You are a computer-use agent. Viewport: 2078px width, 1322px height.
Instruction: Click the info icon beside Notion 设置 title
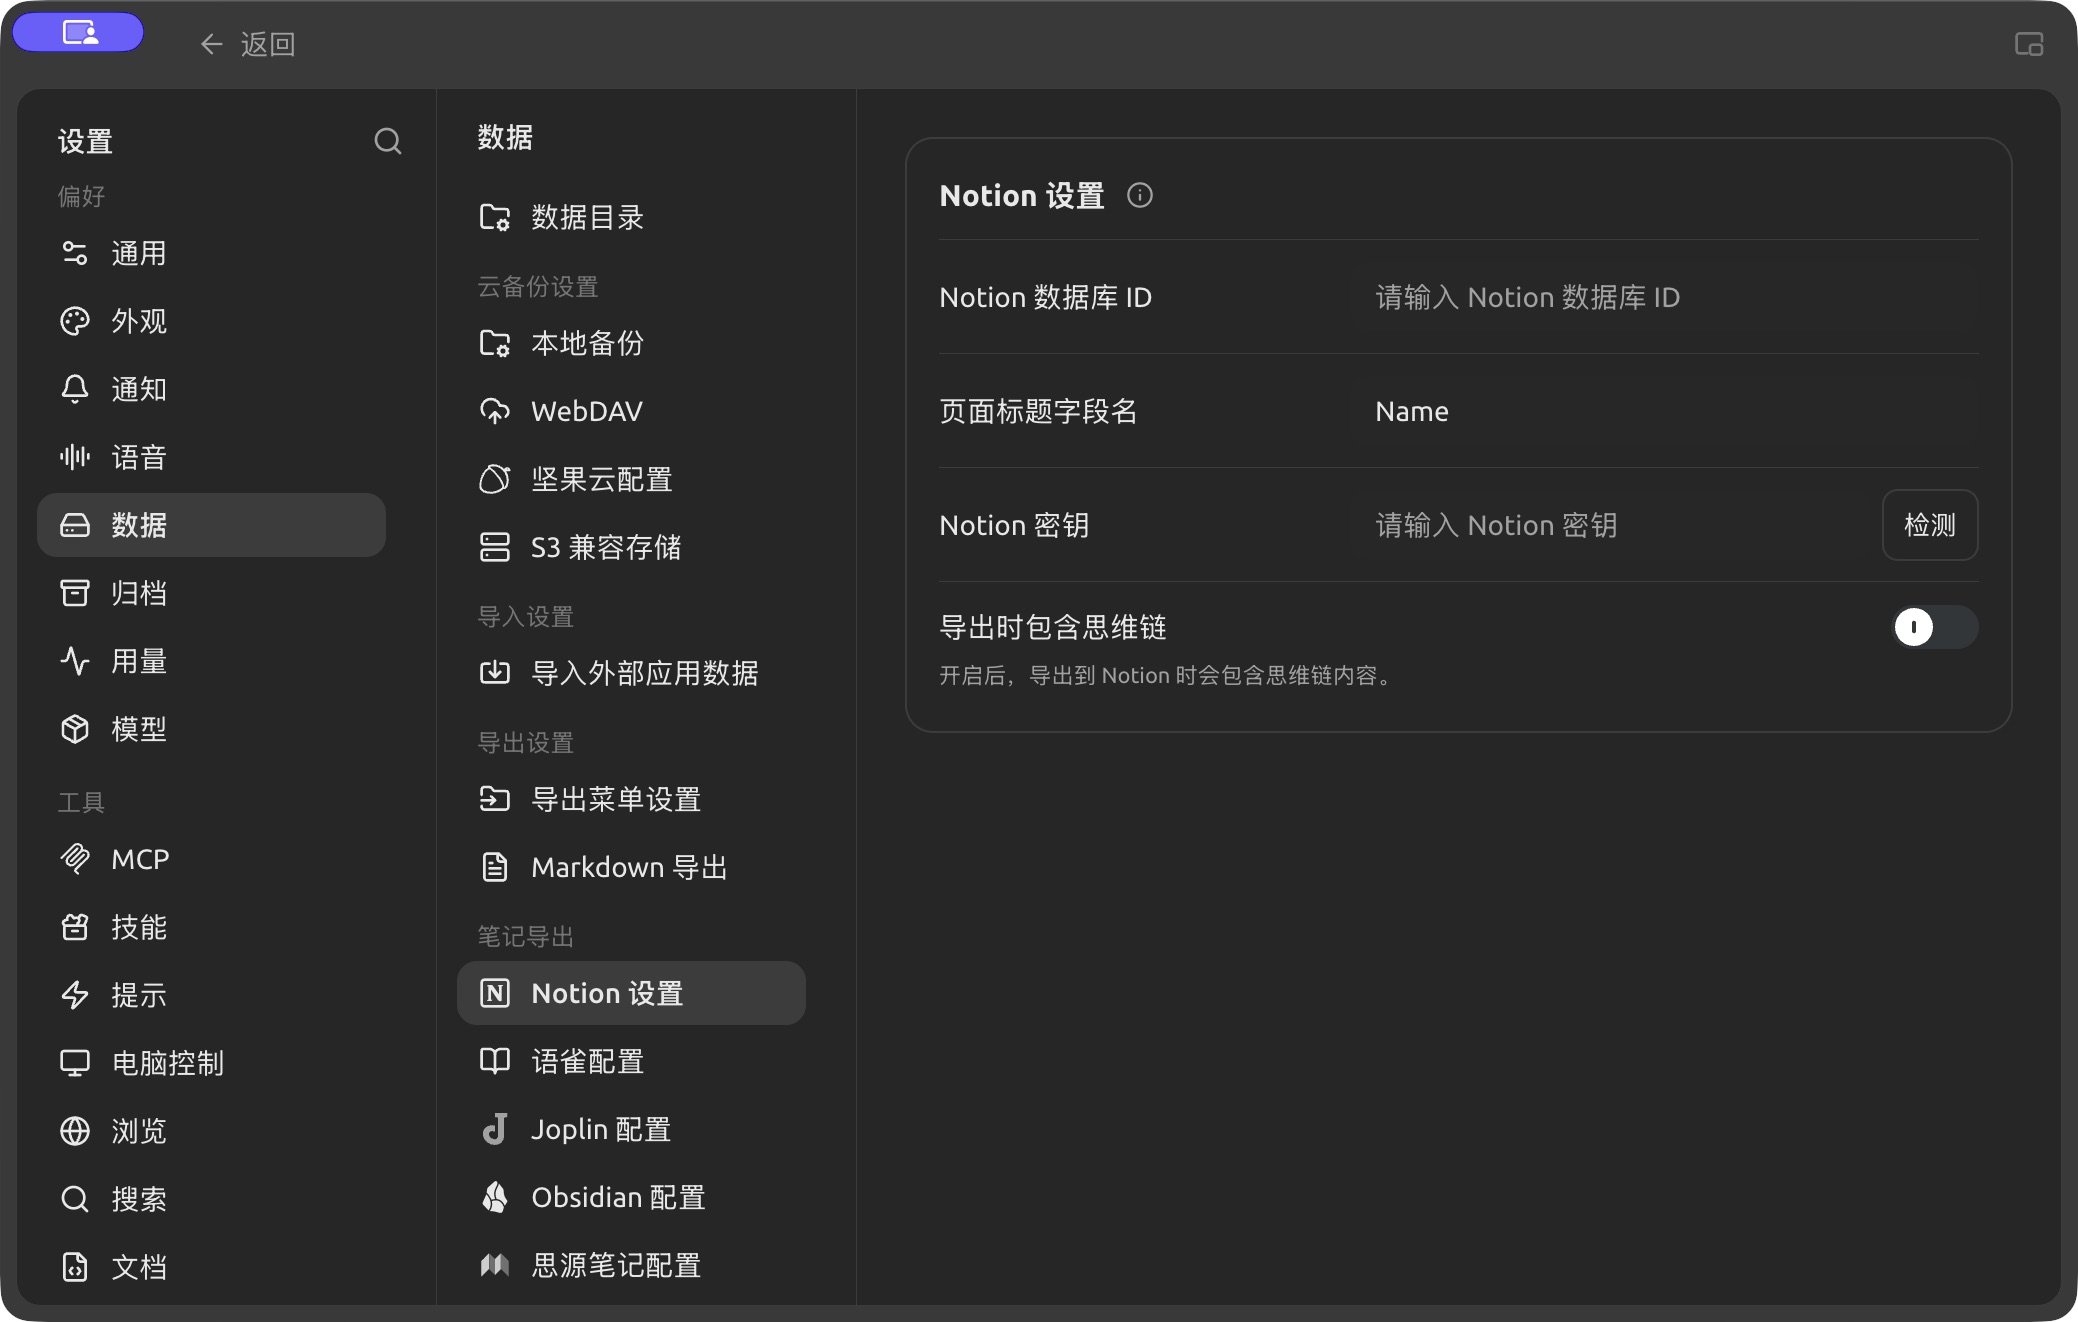click(x=1140, y=195)
